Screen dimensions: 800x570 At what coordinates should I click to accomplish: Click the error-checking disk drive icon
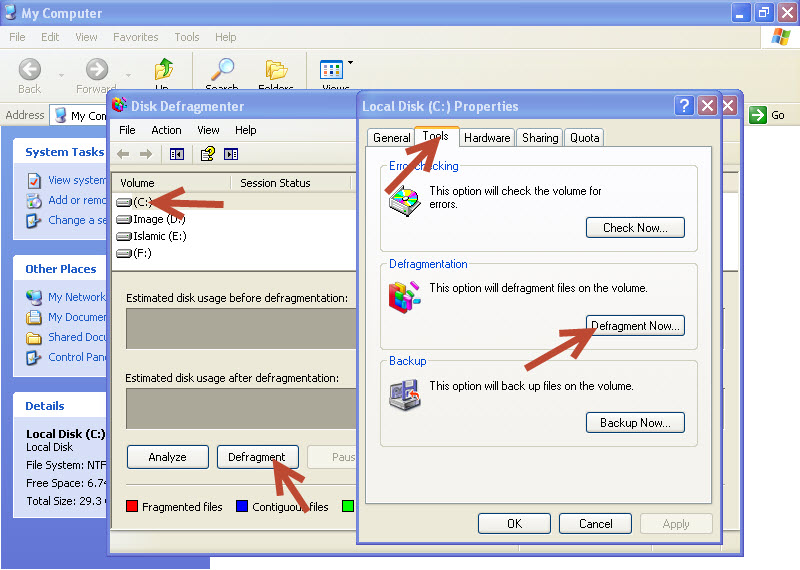point(405,201)
